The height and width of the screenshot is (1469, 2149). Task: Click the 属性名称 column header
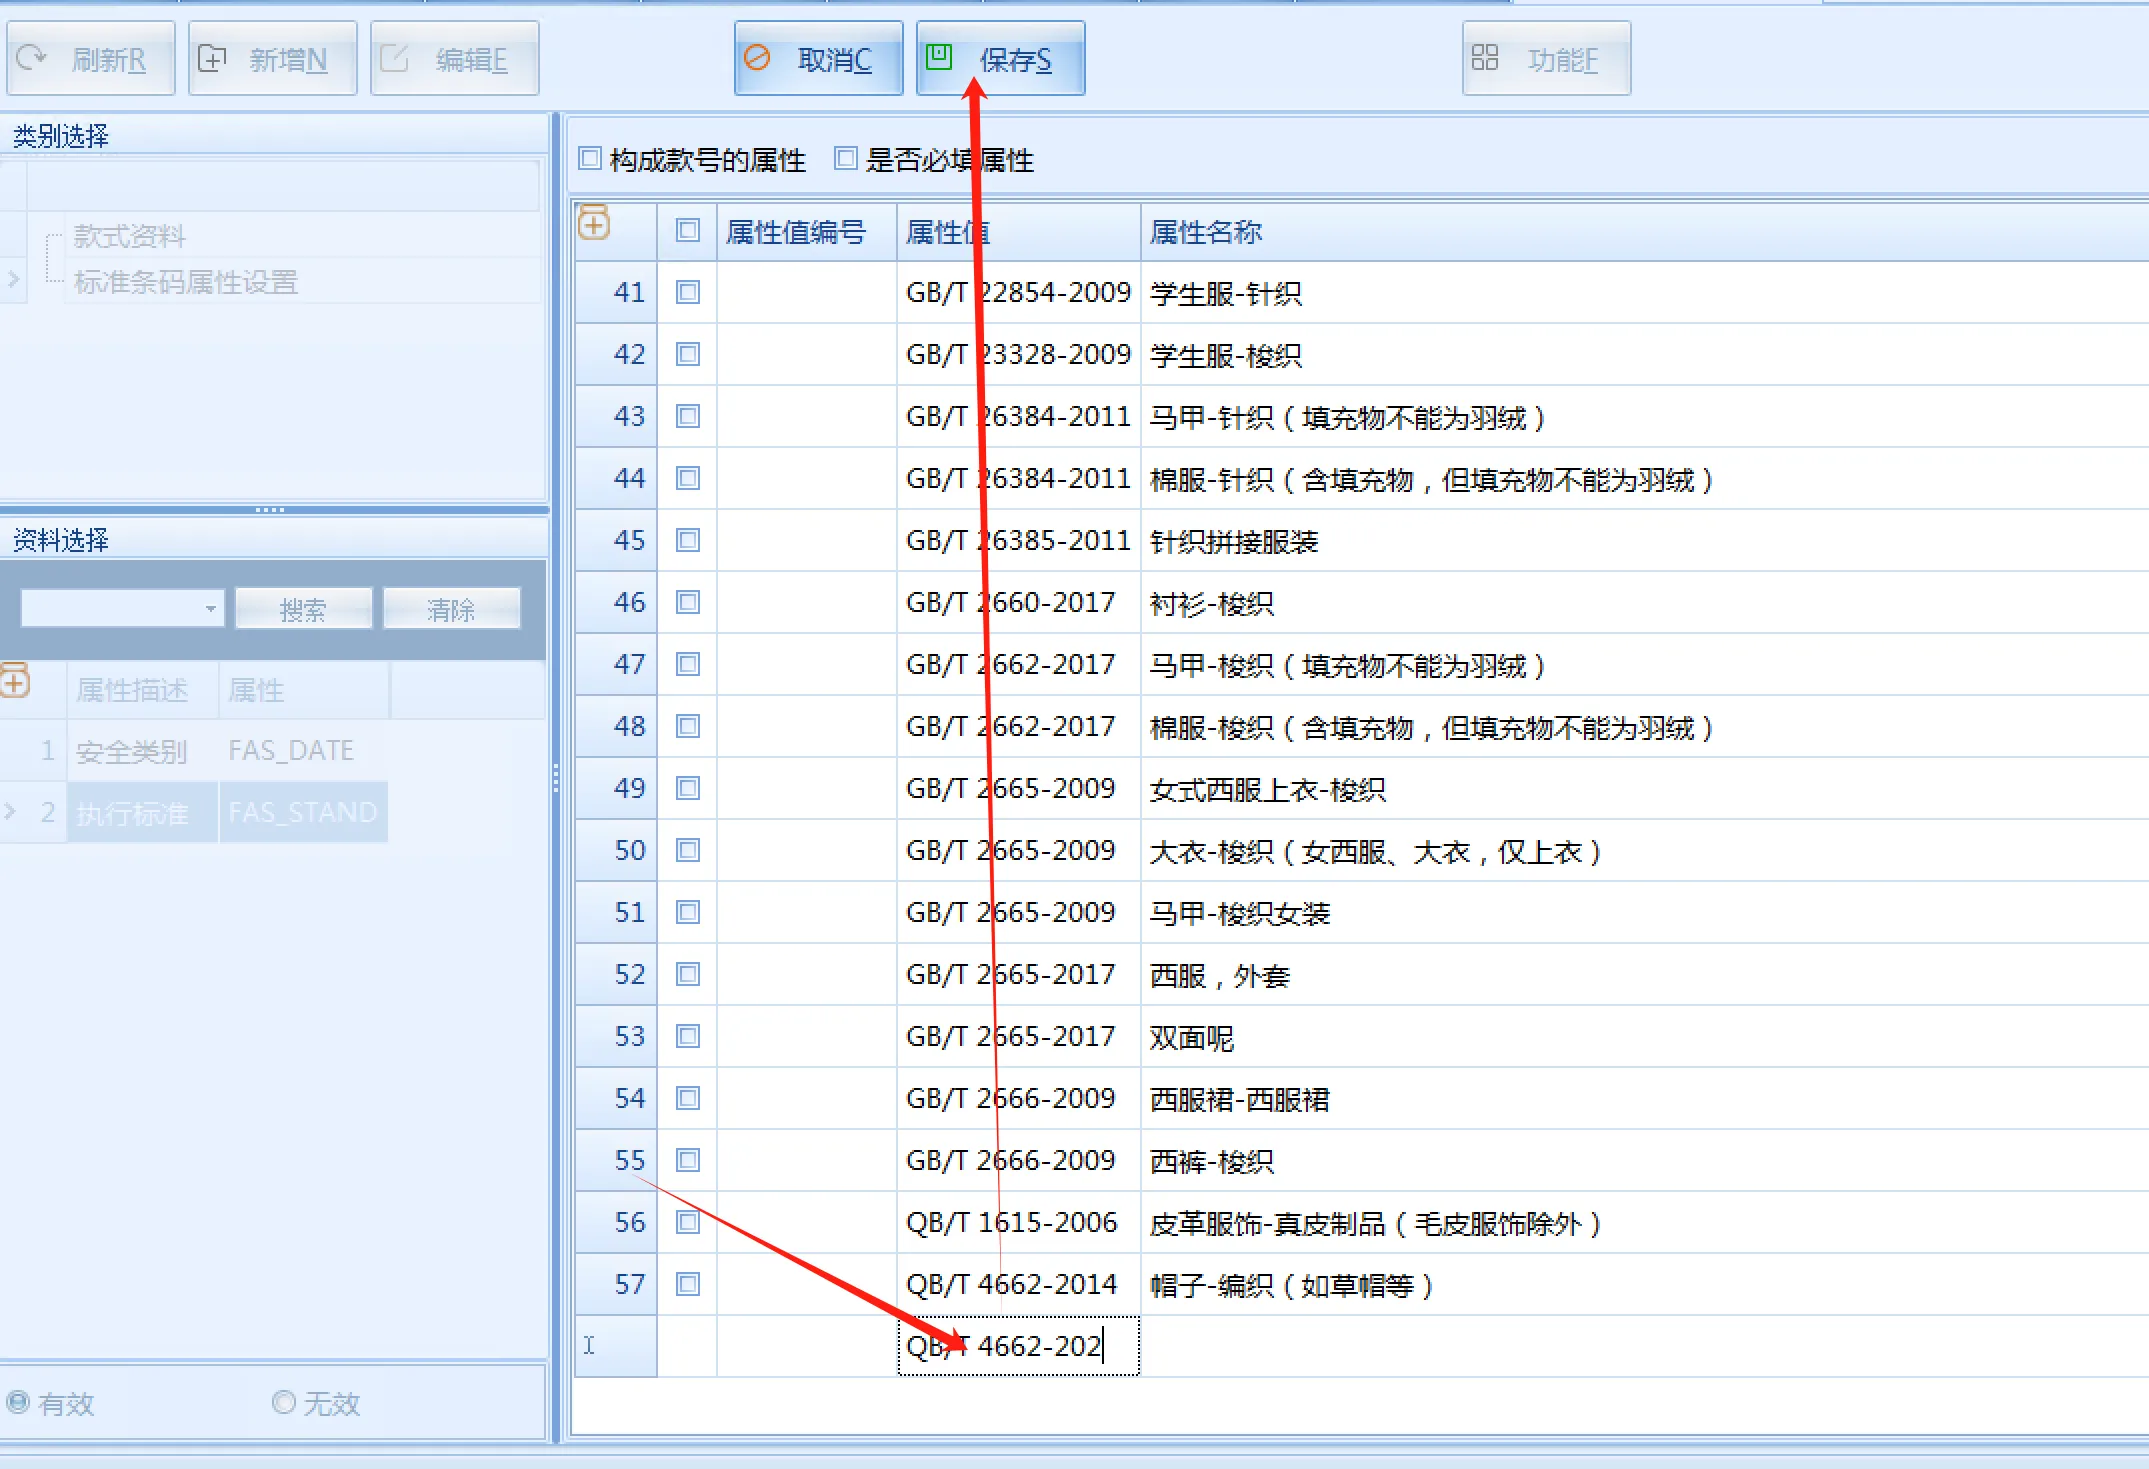1205,232
